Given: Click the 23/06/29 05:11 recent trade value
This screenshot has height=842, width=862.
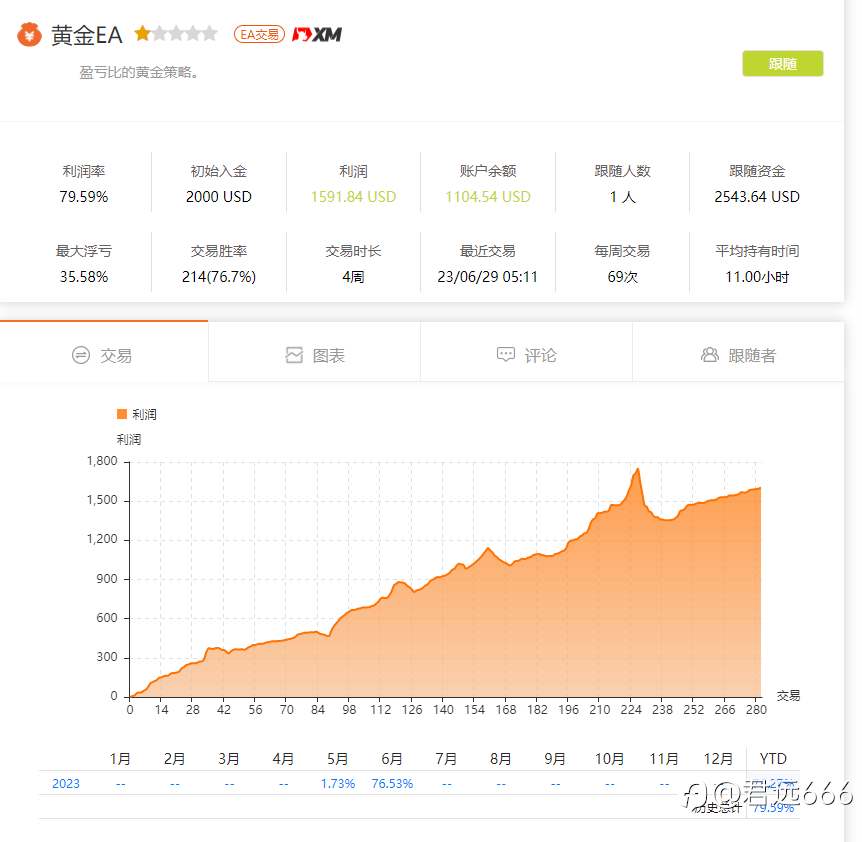Looking at the screenshot, I should pos(488,276).
